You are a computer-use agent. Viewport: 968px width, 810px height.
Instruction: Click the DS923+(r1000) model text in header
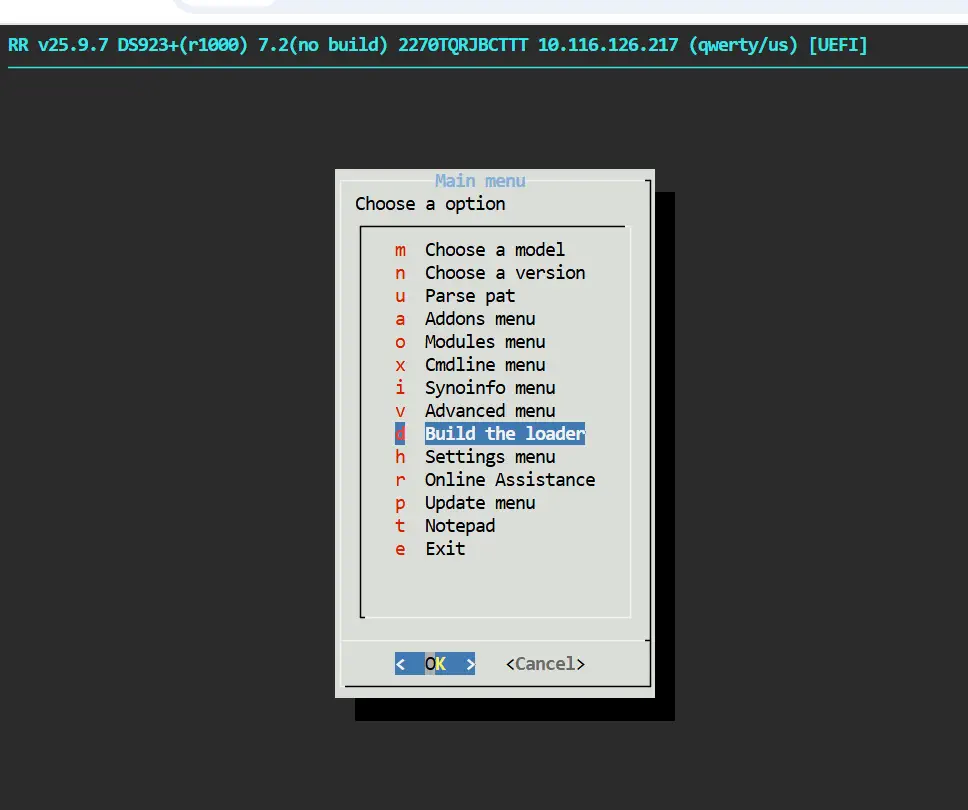click(x=183, y=46)
